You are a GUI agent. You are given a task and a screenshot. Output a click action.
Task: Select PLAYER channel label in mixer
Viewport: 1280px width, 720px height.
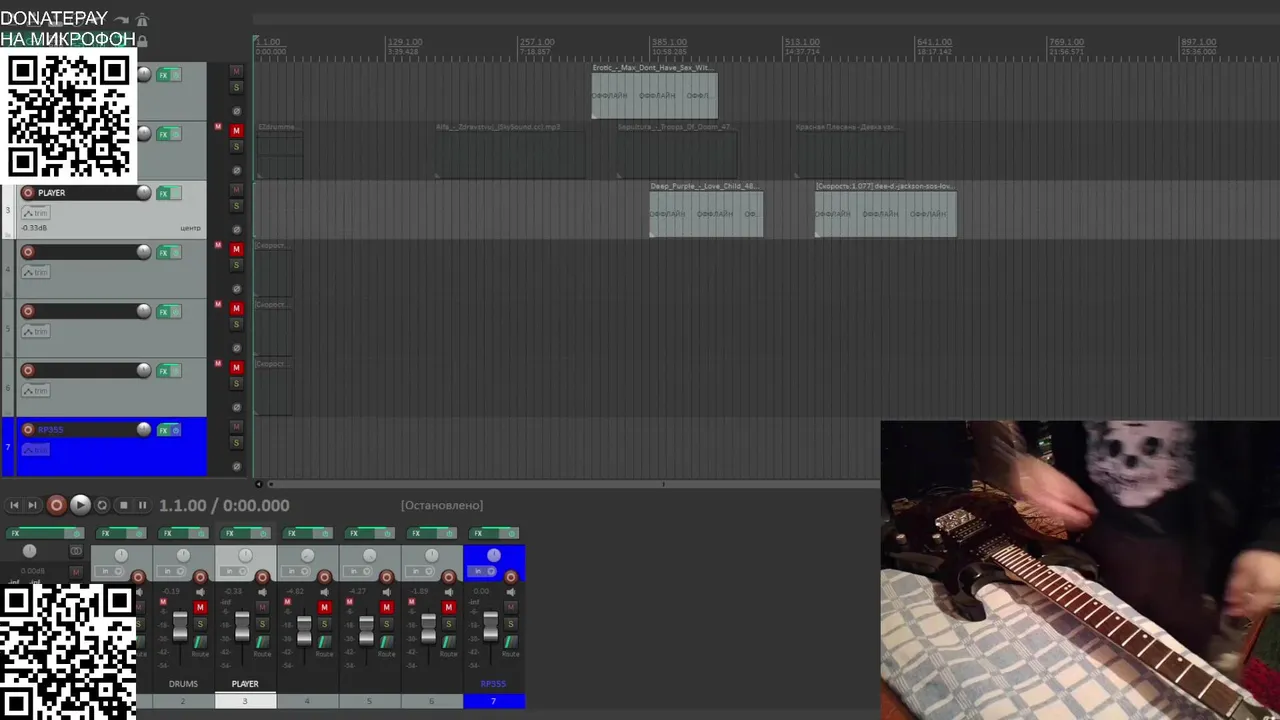point(245,684)
